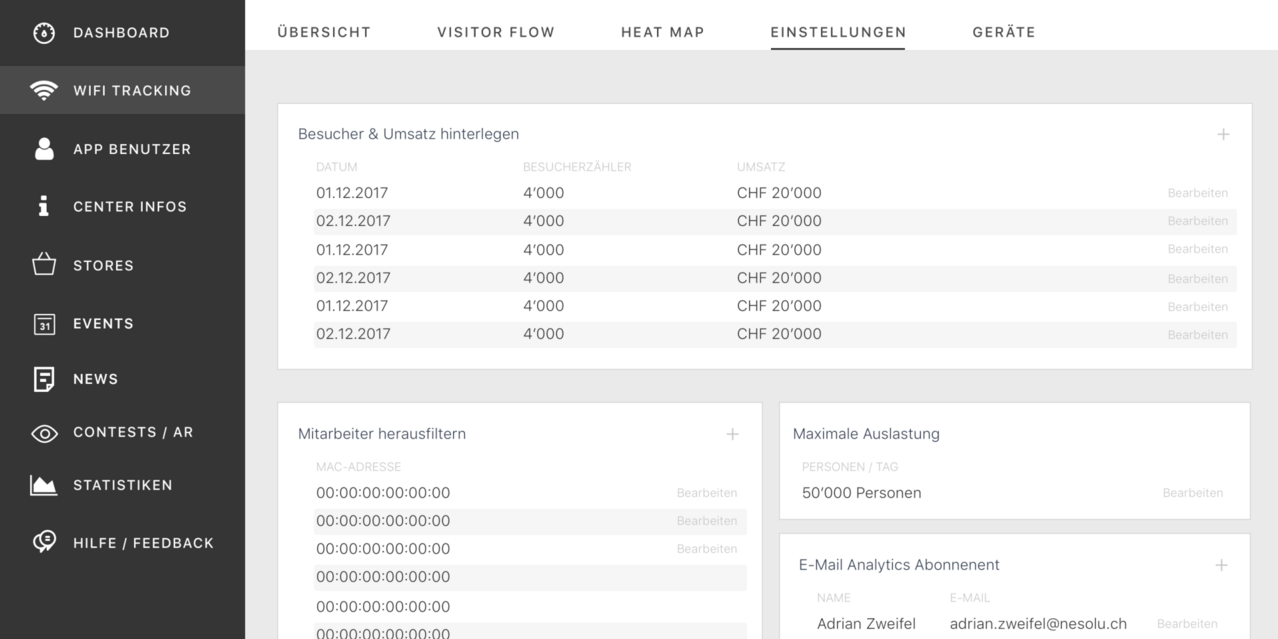Screen dimensions: 1278x639
Task: Click the "PERSONEN / TAG" label
Action: [x=850, y=467]
